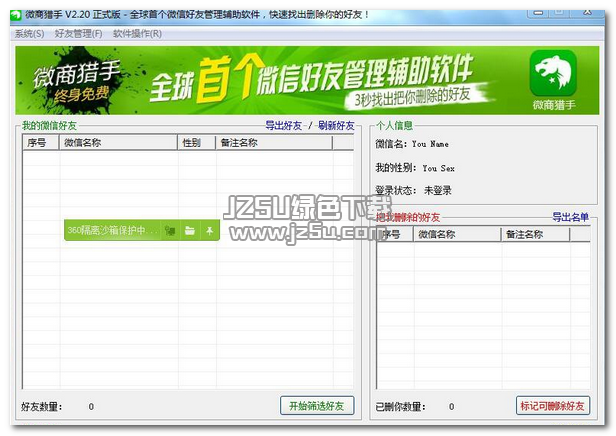Click the 微商猎手 leopard logo icon
This screenshot has width=616, height=436.
(553, 73)
